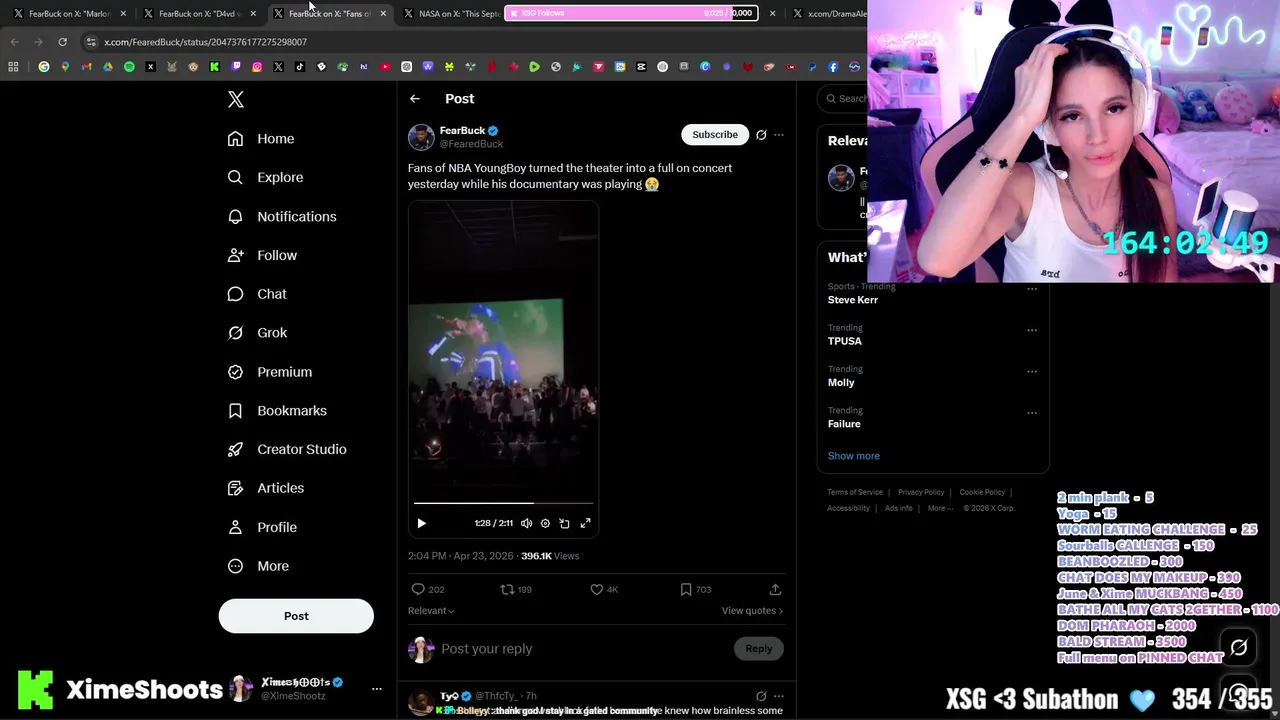This screenshot has height=720, width=1280.
Task: Open the Relevant sort dropdown
Action: (431, 611)
